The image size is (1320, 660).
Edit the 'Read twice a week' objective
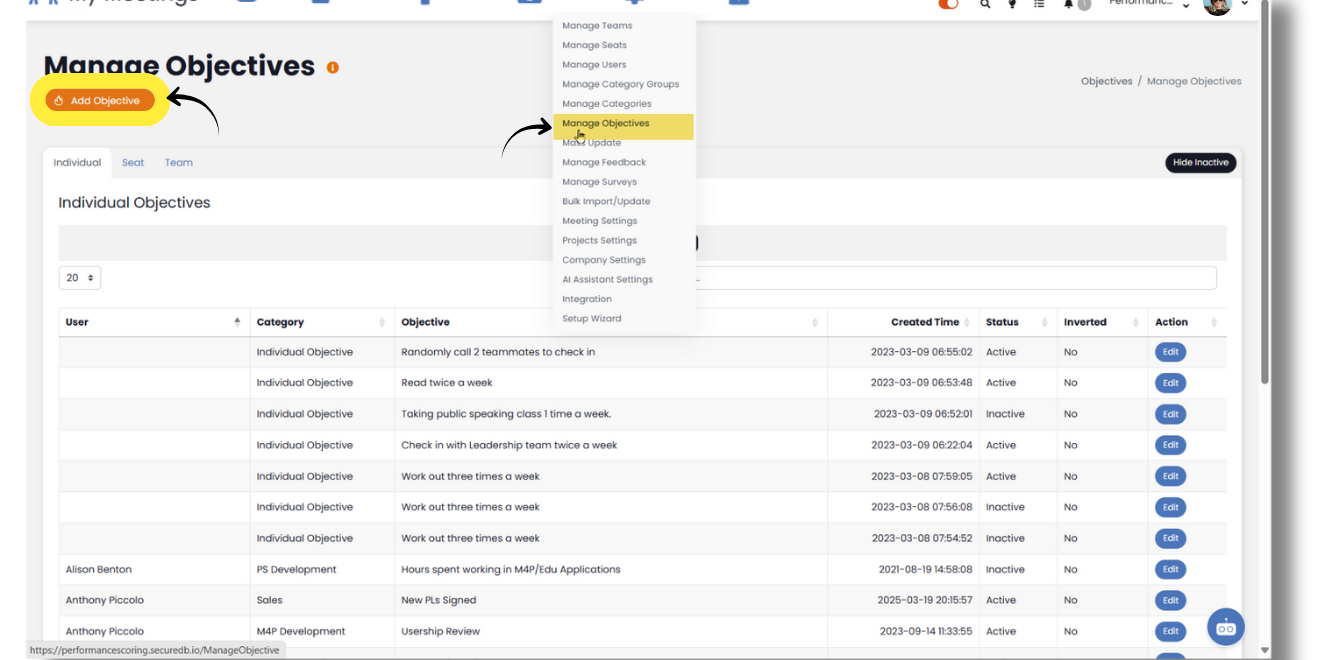pos(1170,383)
